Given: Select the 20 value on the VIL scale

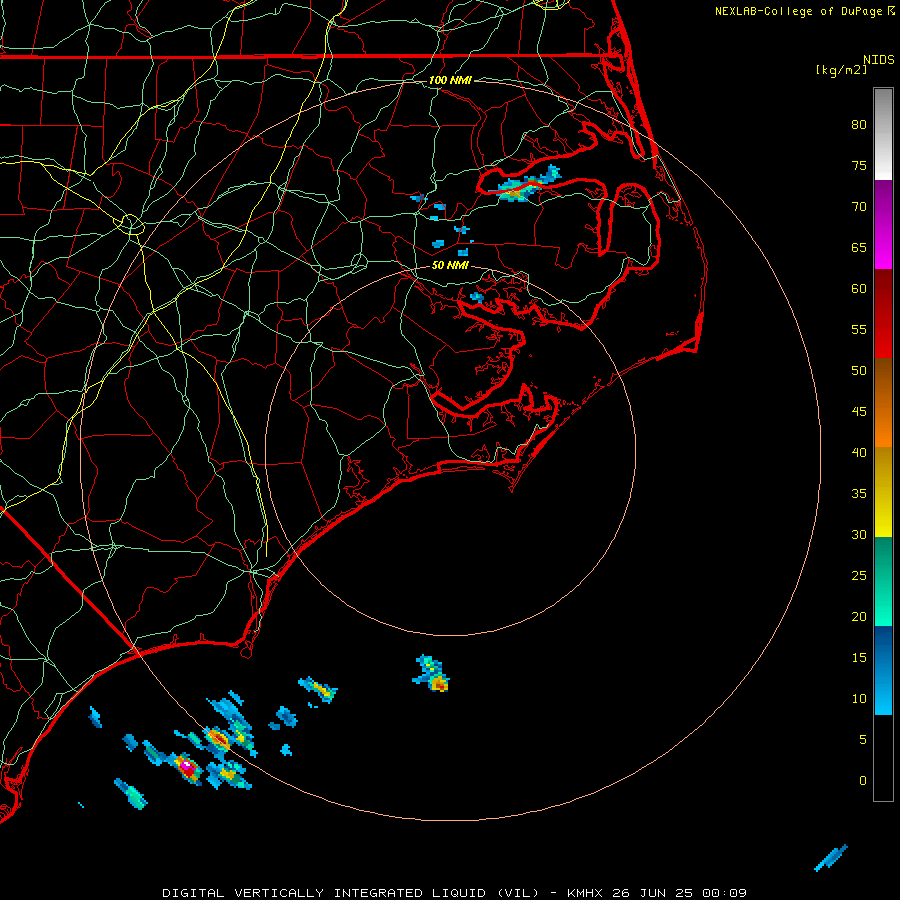Looking at the screenshot, I should pyautogui.click(x=859, y=616).
